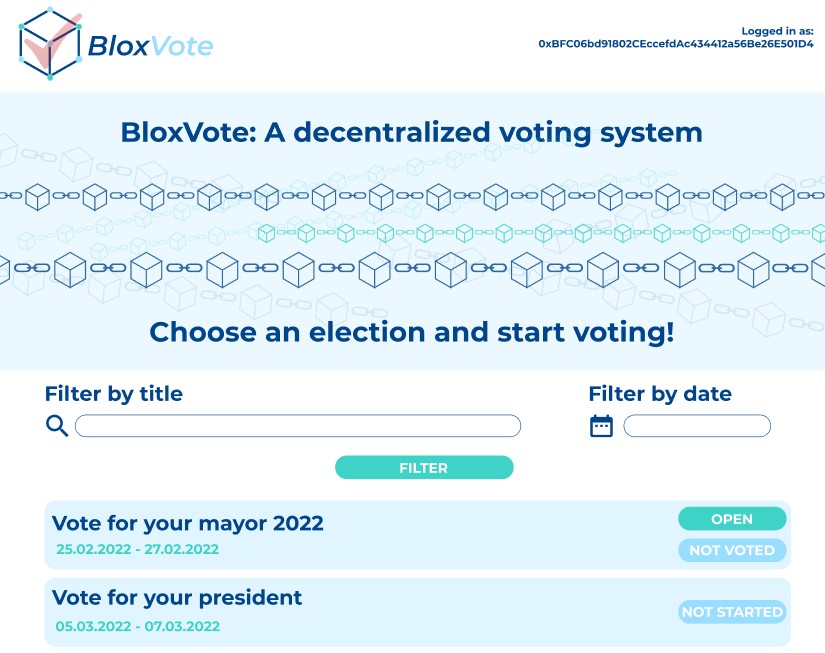
Task: Open the calendar date picker icon
Action: coord(601,425)
